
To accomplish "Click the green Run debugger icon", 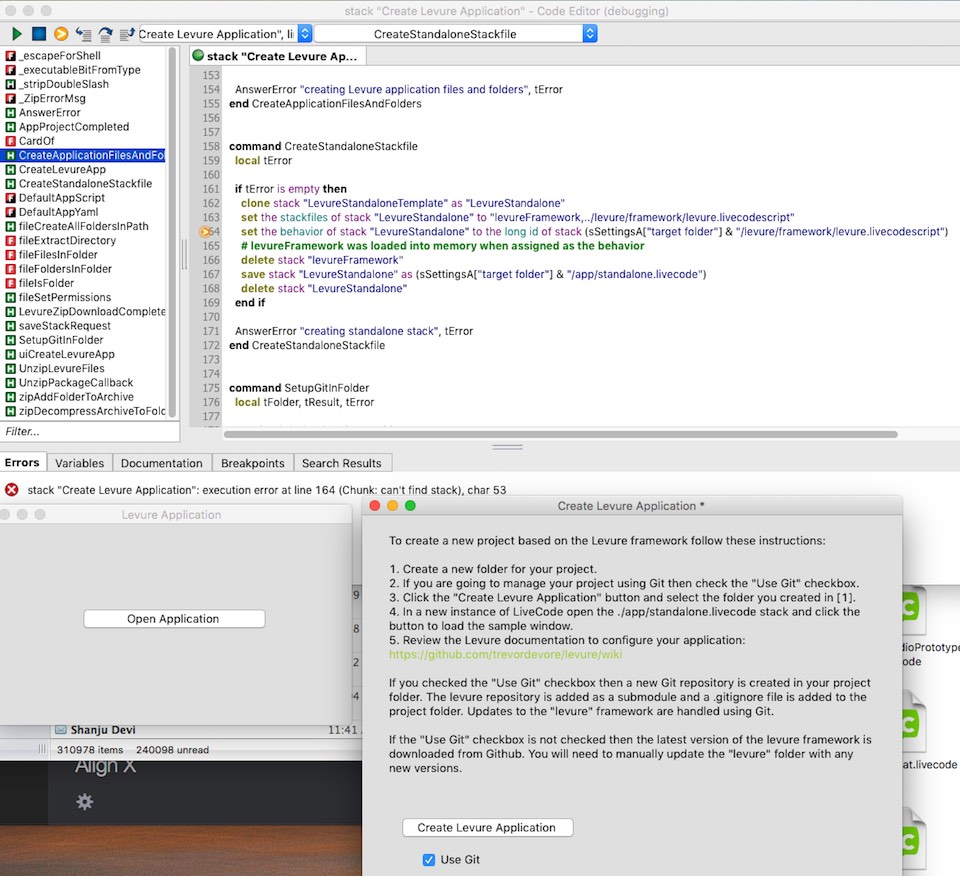I will (x=17, y=34).
